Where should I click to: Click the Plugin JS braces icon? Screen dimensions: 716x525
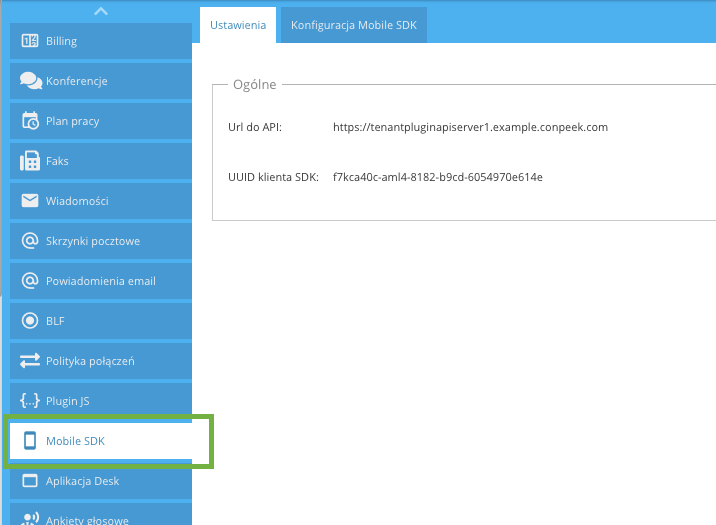[30, 401]
